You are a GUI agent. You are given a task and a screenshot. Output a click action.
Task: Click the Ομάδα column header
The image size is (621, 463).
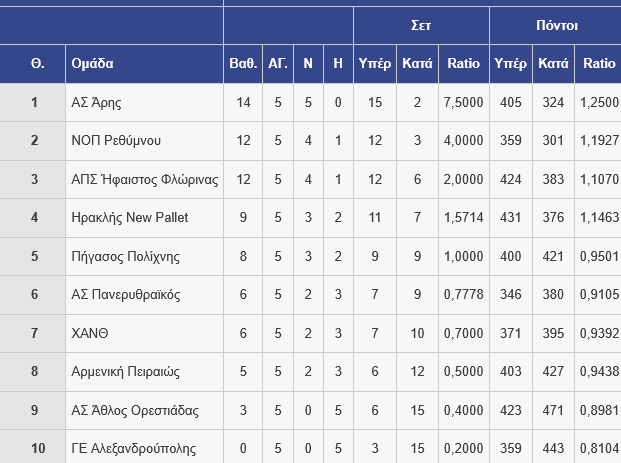[x=93, y=63]
